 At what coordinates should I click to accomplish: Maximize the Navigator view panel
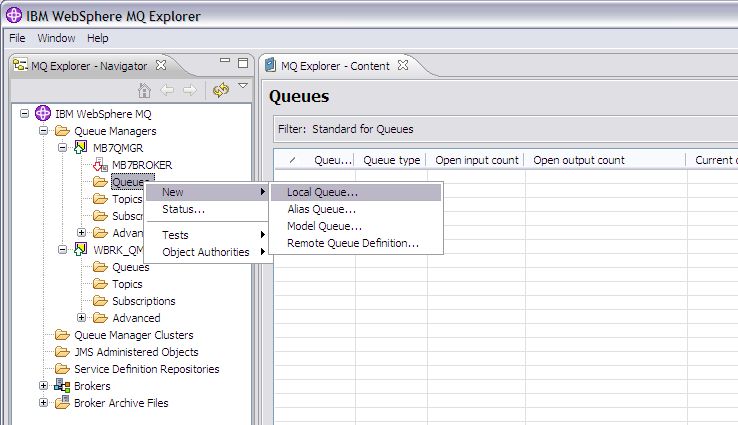(243, 63)
